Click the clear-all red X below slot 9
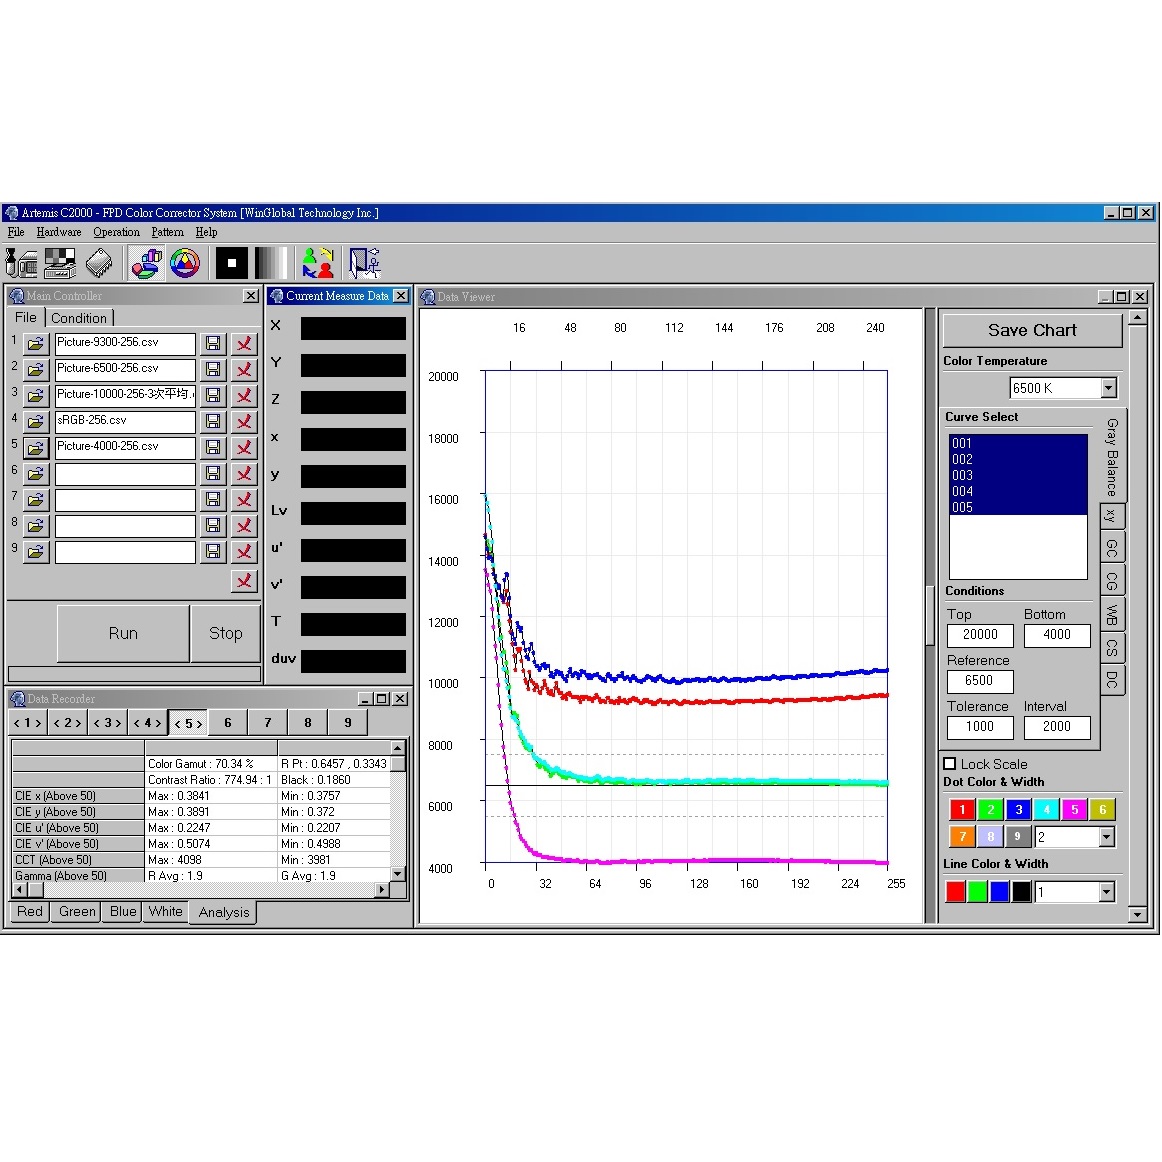 pyautogui.click(x=244, y=581)
